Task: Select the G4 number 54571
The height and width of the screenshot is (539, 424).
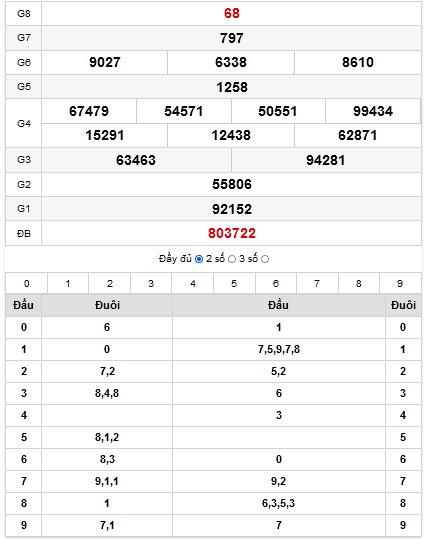Action: coord(184,111)
